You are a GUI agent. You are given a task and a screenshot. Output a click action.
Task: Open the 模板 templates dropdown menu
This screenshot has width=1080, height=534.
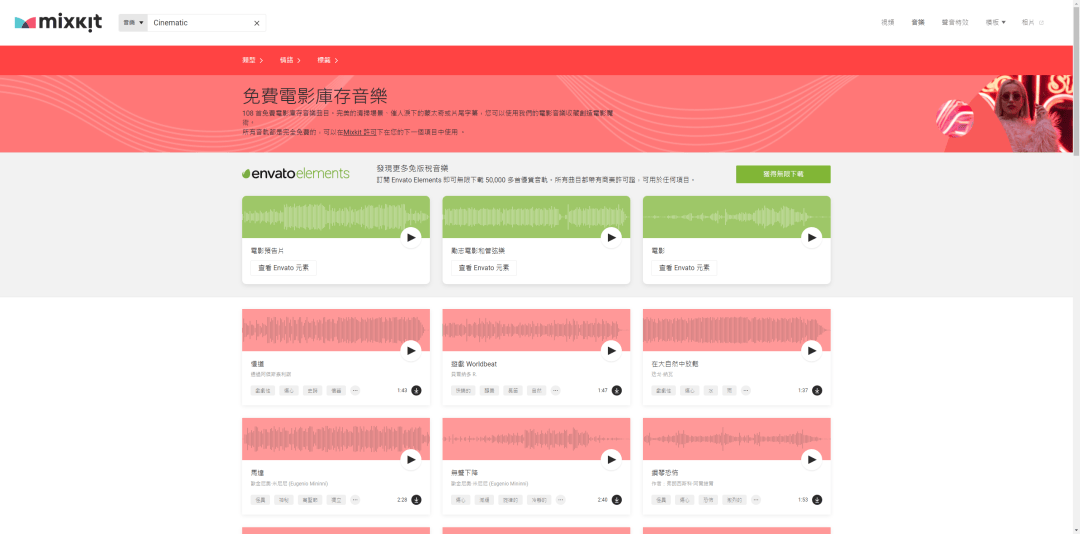995,23
